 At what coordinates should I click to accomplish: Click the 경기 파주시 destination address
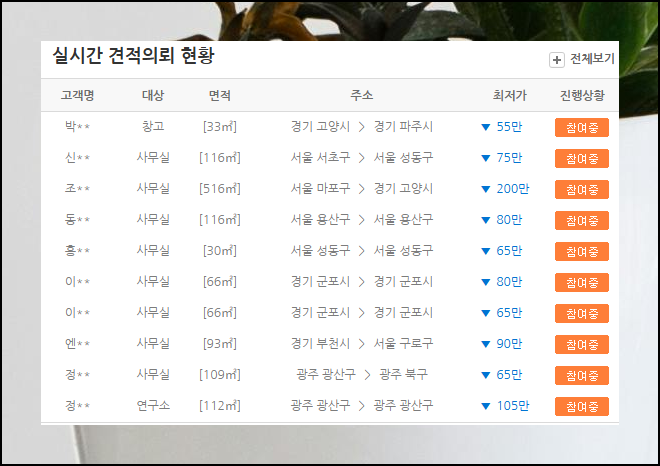coord(403,126)
